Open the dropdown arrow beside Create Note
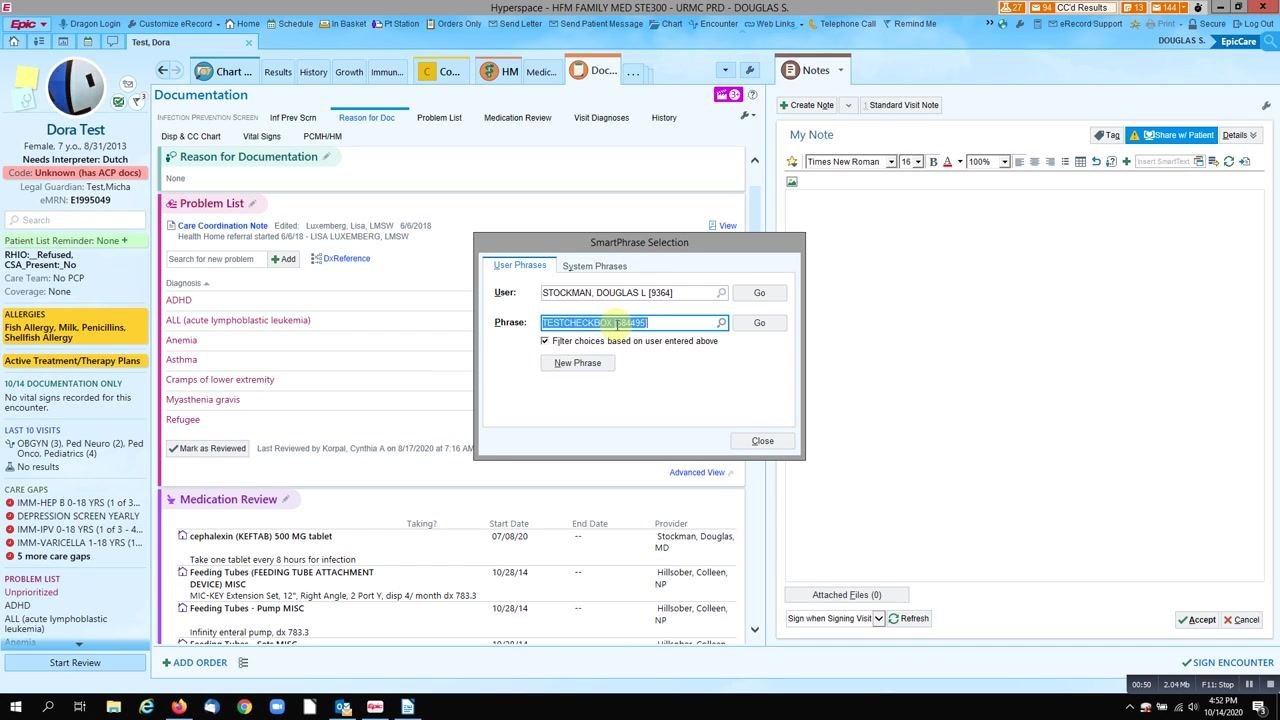 coord(848,105)
